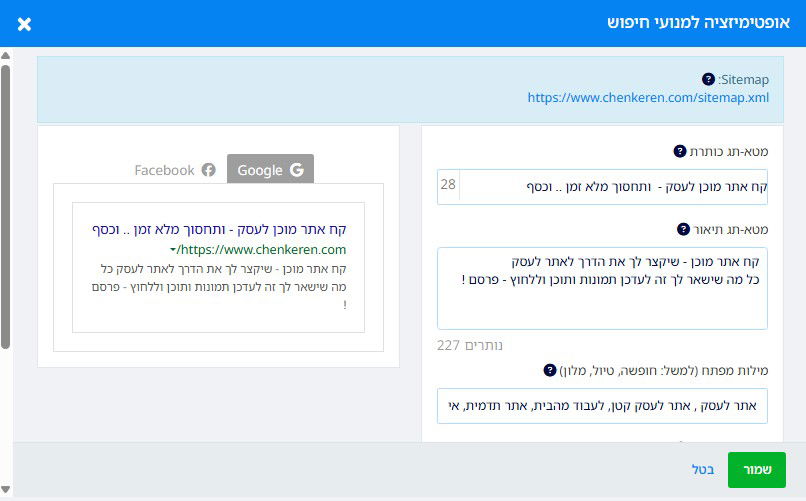
Task: Switch to the Google preview tab
Action: tap(270, 169)
